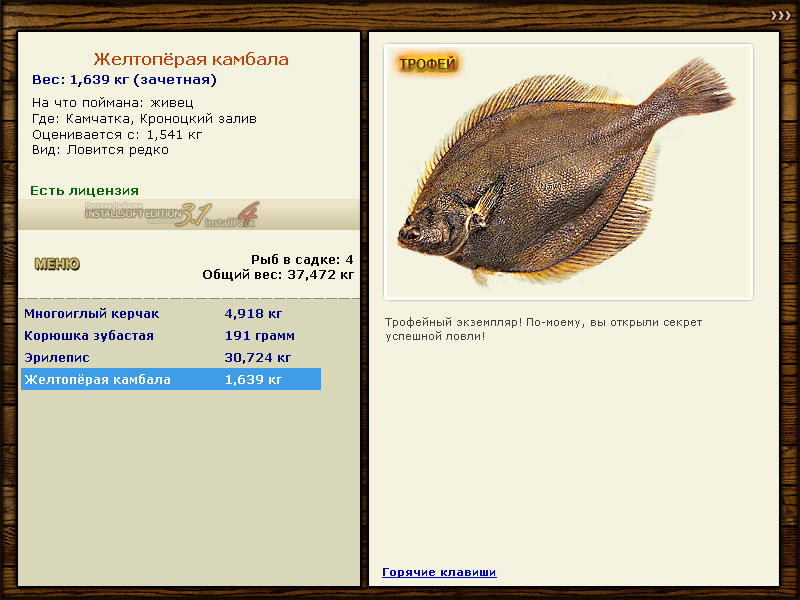Viewport: 800px width, 600px height.
Task: Click the ТРОФЕЙ badge on the fish picture
Action: 428,65
